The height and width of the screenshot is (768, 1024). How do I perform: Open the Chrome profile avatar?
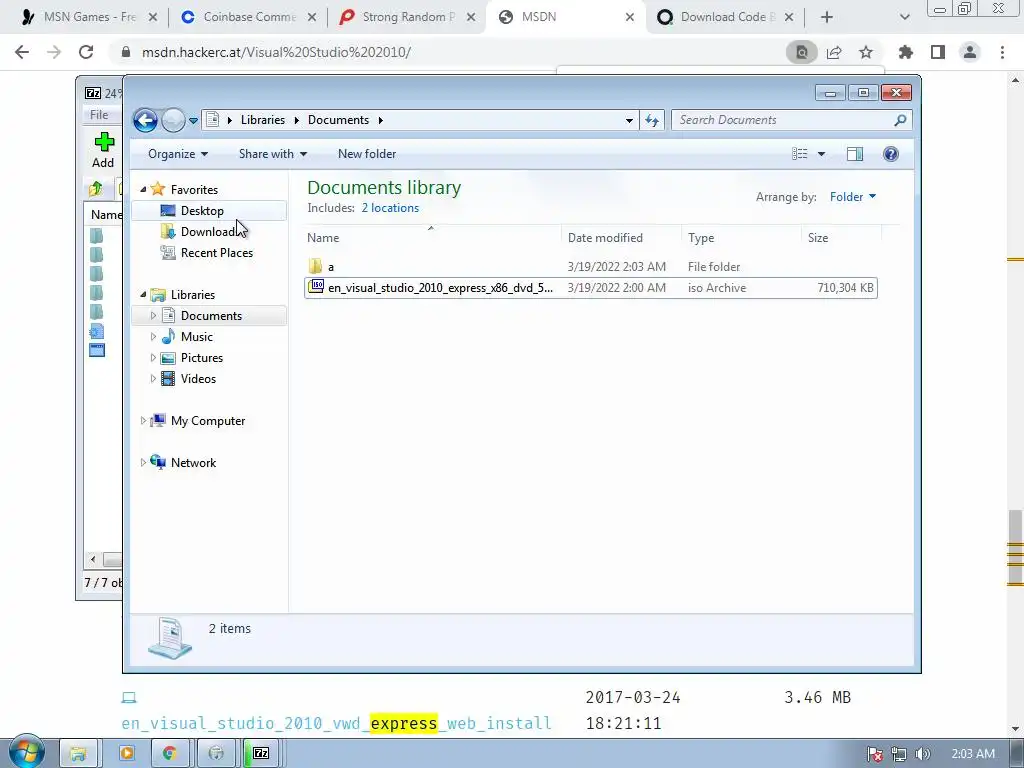coord(970,52)
